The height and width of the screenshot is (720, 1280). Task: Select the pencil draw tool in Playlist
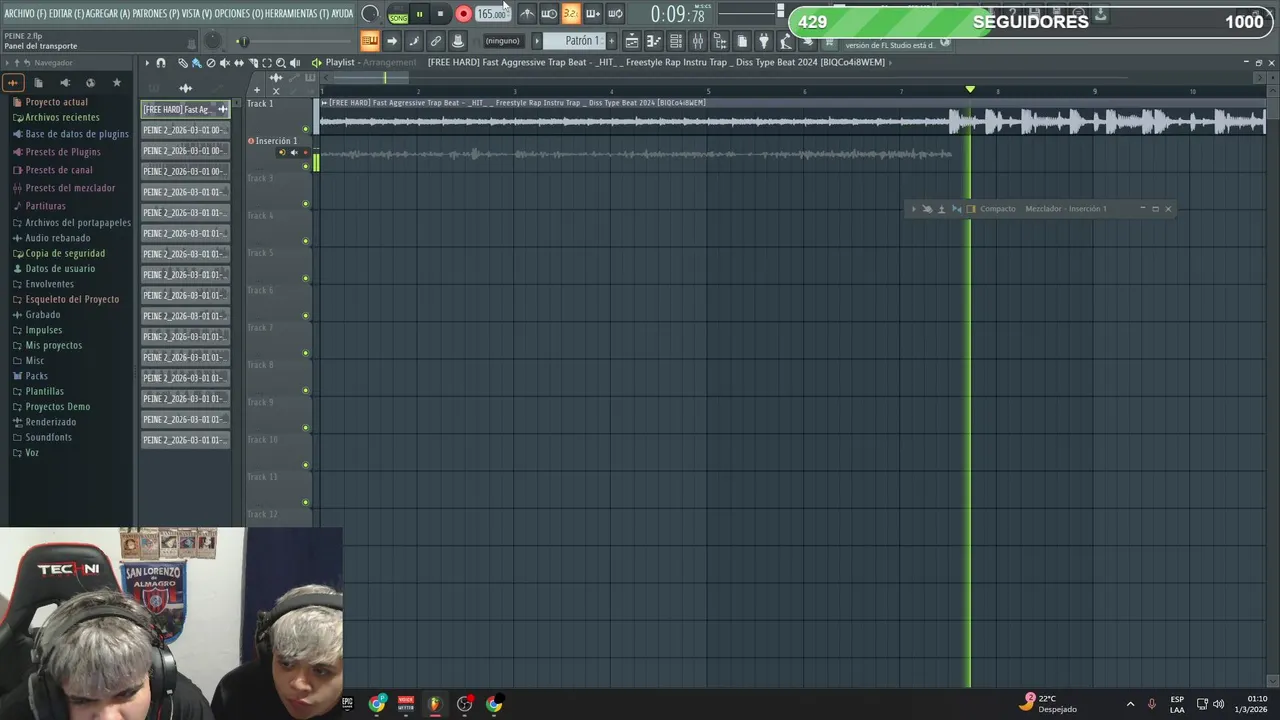183,62
